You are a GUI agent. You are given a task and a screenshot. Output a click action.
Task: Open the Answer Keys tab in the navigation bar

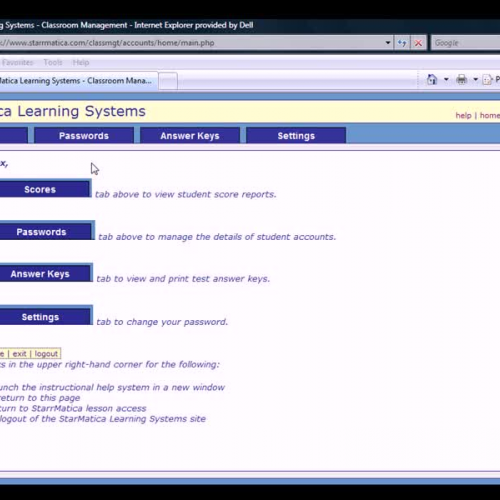190,136
